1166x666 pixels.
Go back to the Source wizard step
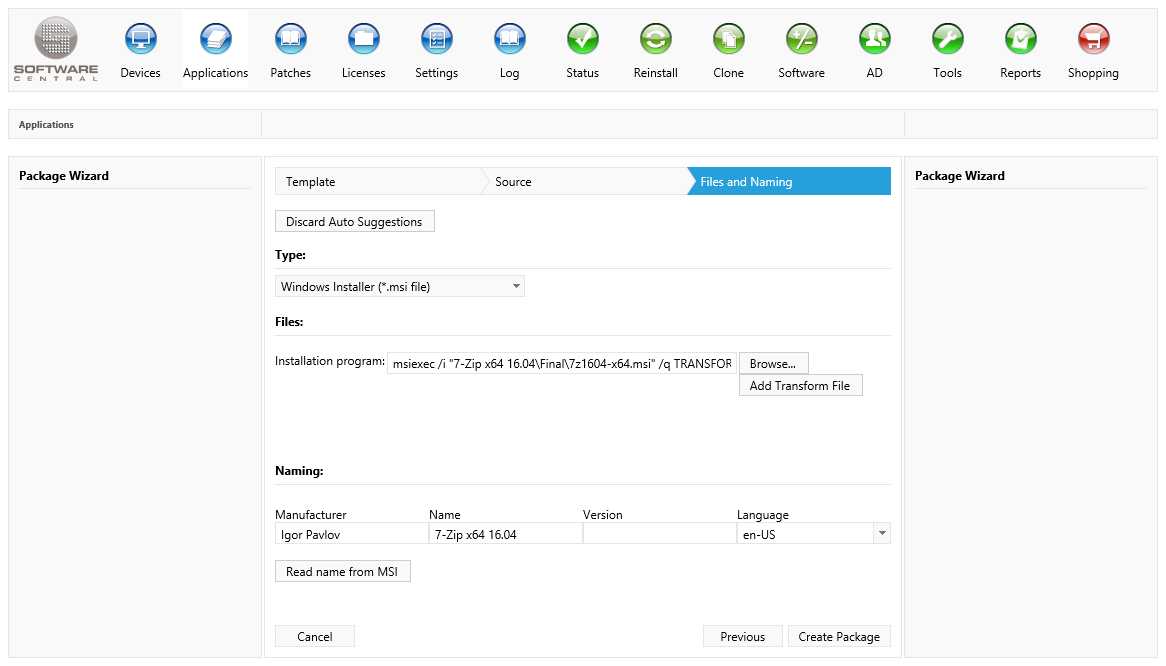[x=582, y=182]
